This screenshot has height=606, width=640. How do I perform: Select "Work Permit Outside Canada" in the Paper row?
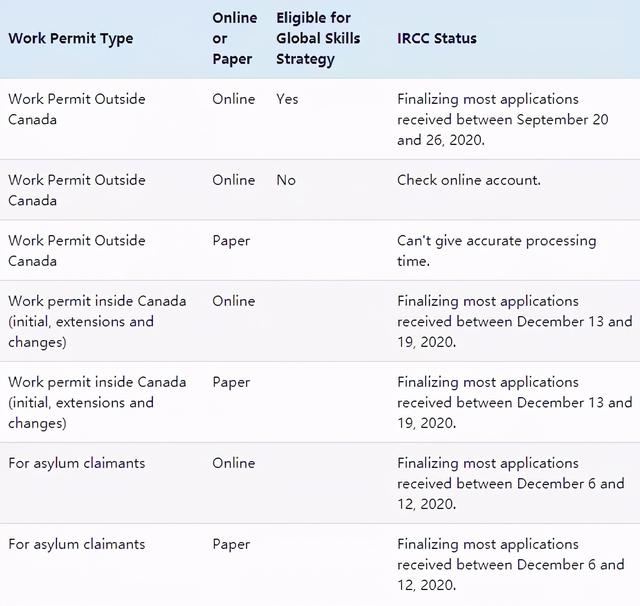click(77, 251)
